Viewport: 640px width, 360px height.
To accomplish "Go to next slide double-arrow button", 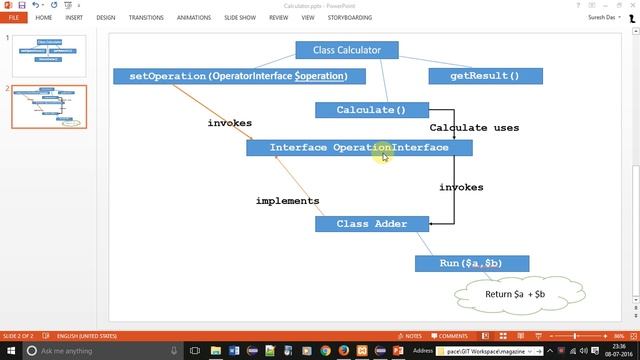I will point(636,316).
